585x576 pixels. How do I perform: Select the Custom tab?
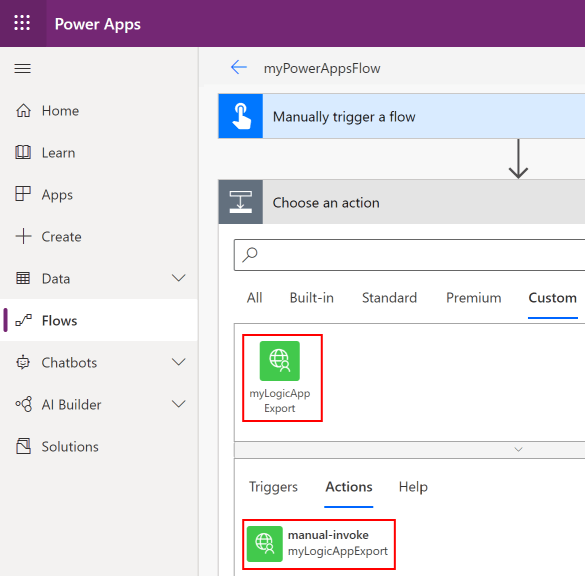[553, 298]
